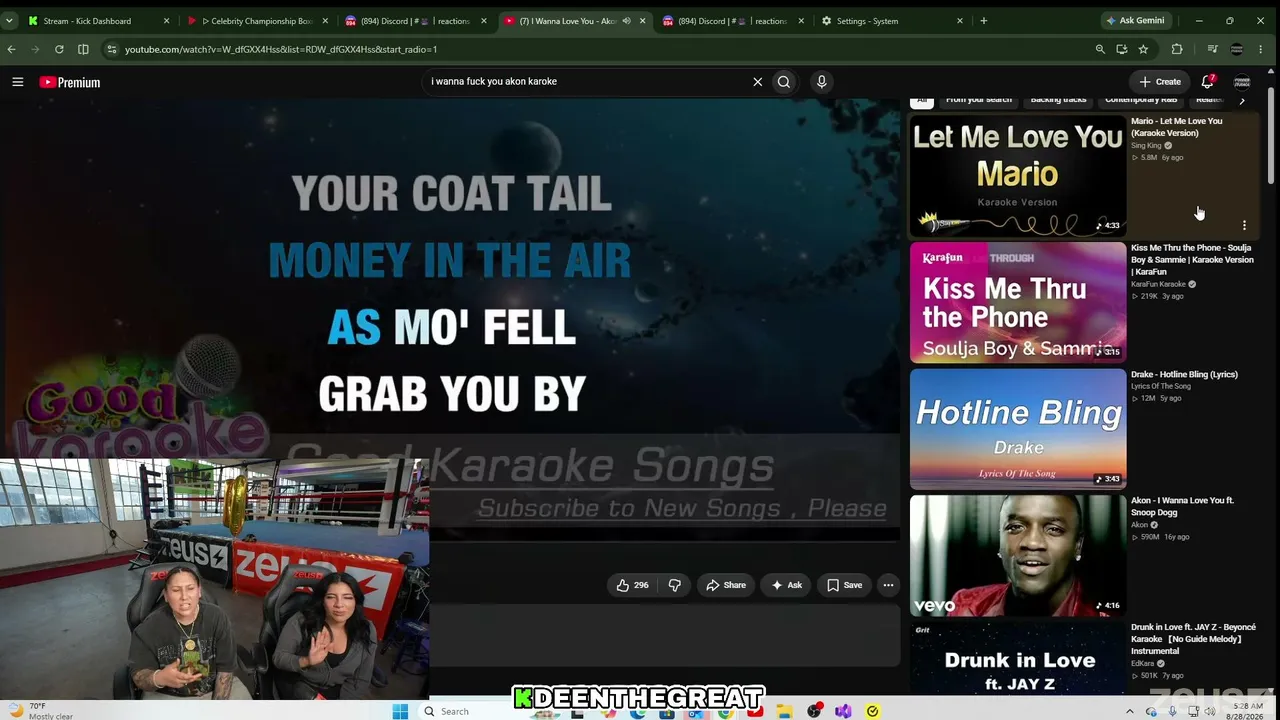Viewport: 1280px width, 720px height.
Task: Click the page vertical scrollbar thumb
Action: click(x=1271, y=135)
